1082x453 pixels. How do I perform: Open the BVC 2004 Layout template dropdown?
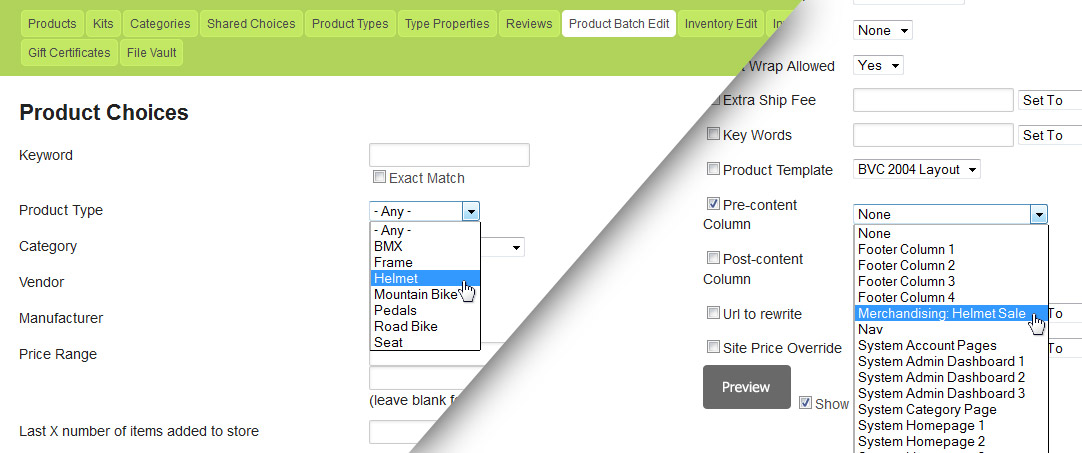[917, 170]
